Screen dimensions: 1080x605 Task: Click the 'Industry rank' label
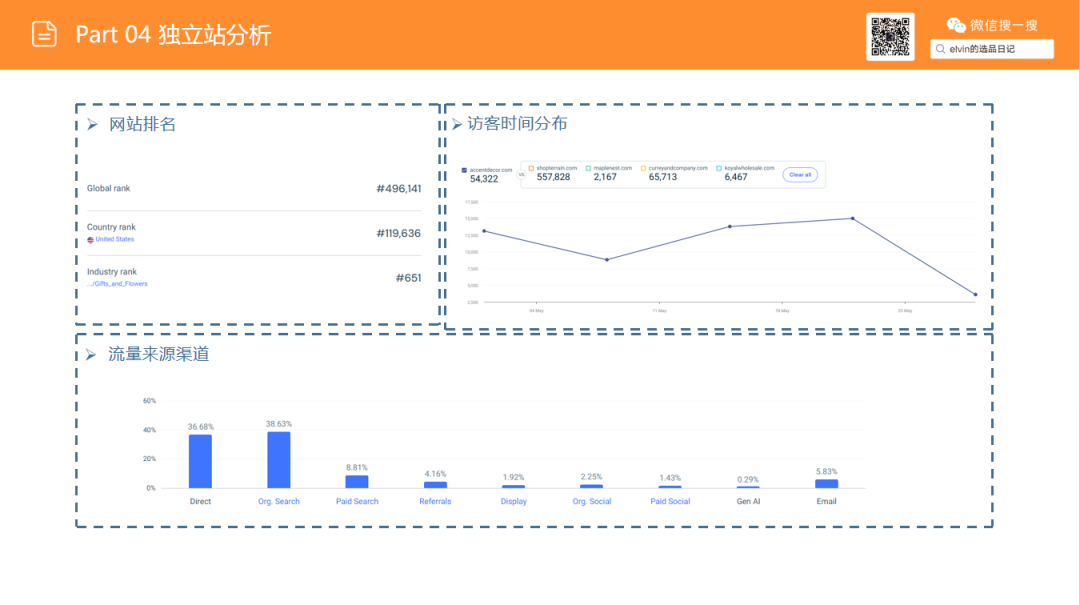pyautogui.click(x=112, y=271)
